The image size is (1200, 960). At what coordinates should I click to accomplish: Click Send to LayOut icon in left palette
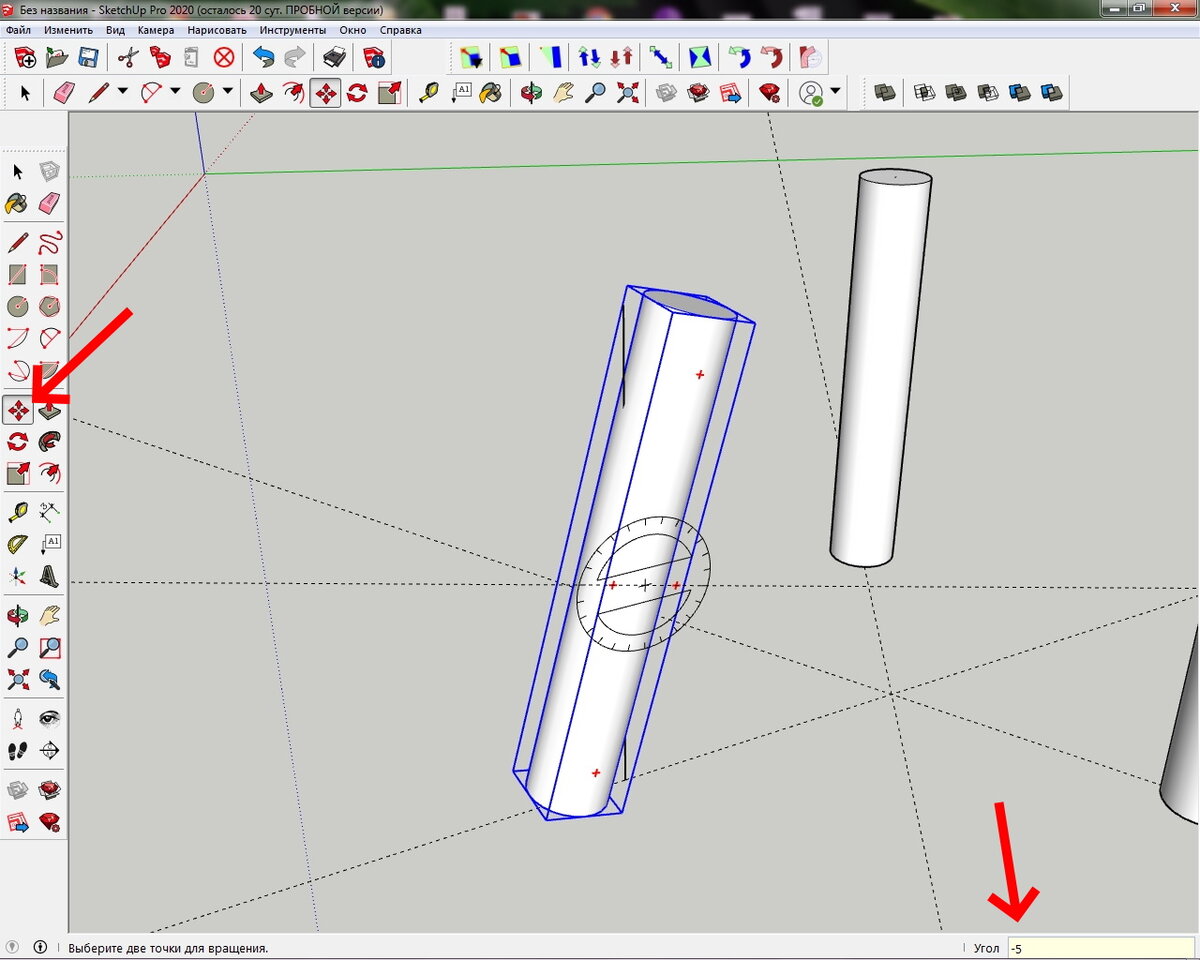(17, 821)
